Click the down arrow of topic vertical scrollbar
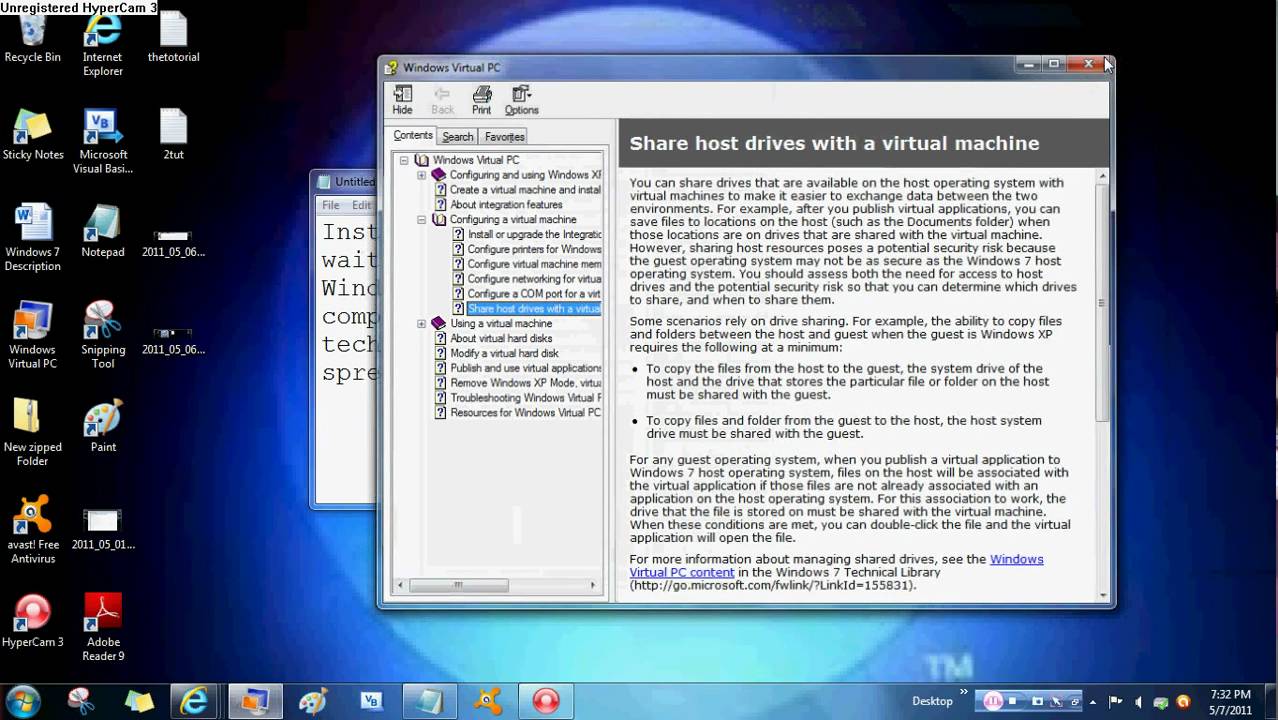The image size is (1278, 720). (x=1103, y=595)
